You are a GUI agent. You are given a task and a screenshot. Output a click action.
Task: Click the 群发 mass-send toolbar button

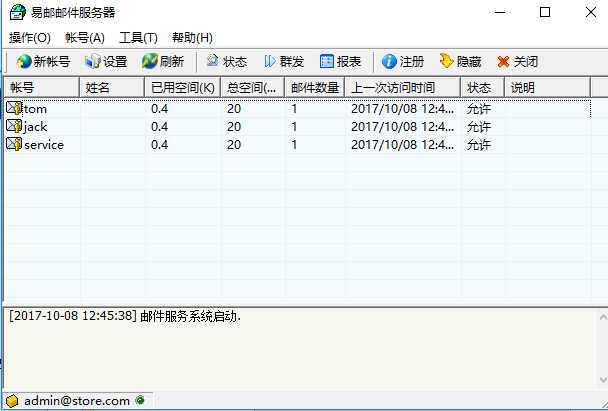click(x=284, y=62)
